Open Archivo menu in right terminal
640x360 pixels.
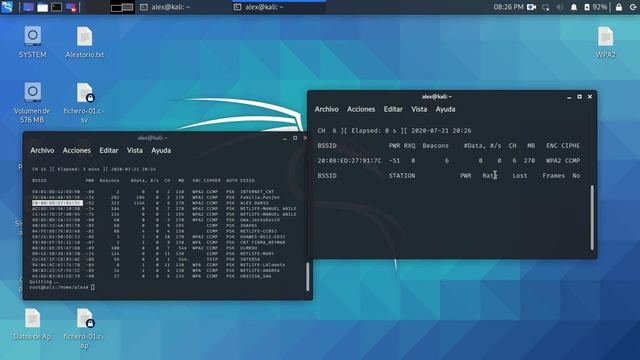point(327,109)
